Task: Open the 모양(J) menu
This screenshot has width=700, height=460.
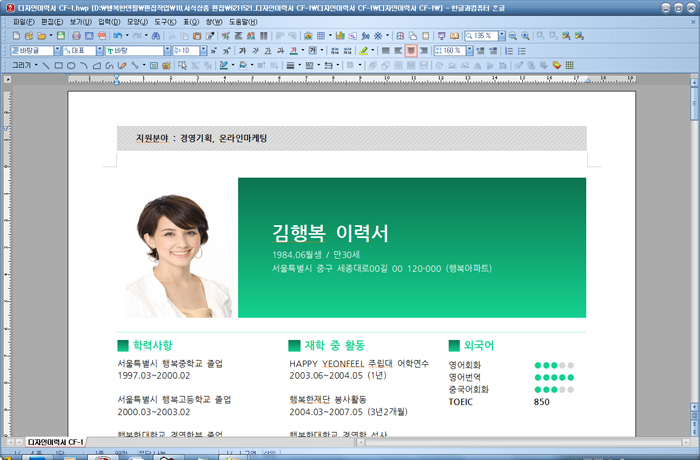Action: pyautogui.click(x=138, y=22)
